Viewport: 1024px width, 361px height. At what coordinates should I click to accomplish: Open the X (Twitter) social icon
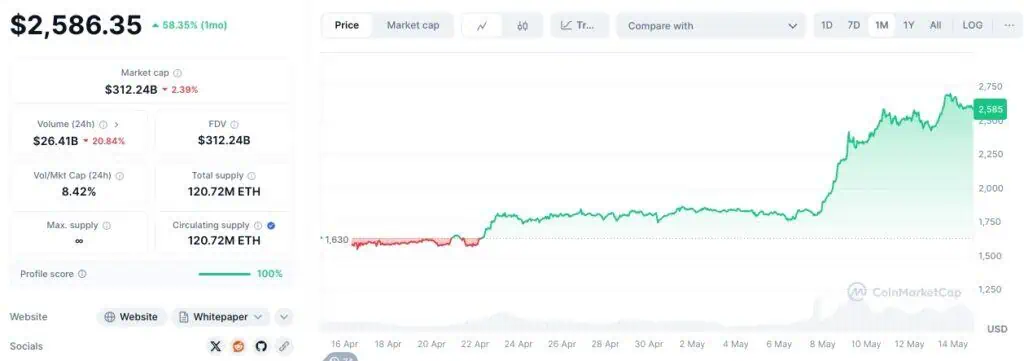(216, 346)
